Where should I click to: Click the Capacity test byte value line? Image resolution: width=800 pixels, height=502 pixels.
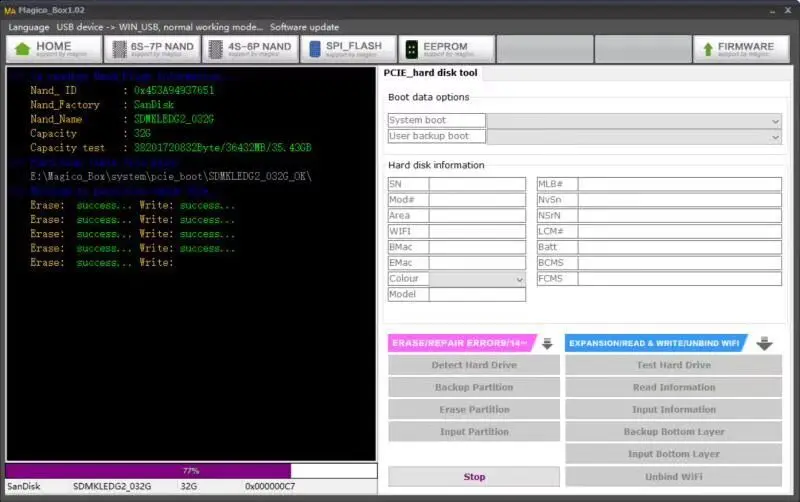point(222,147)
